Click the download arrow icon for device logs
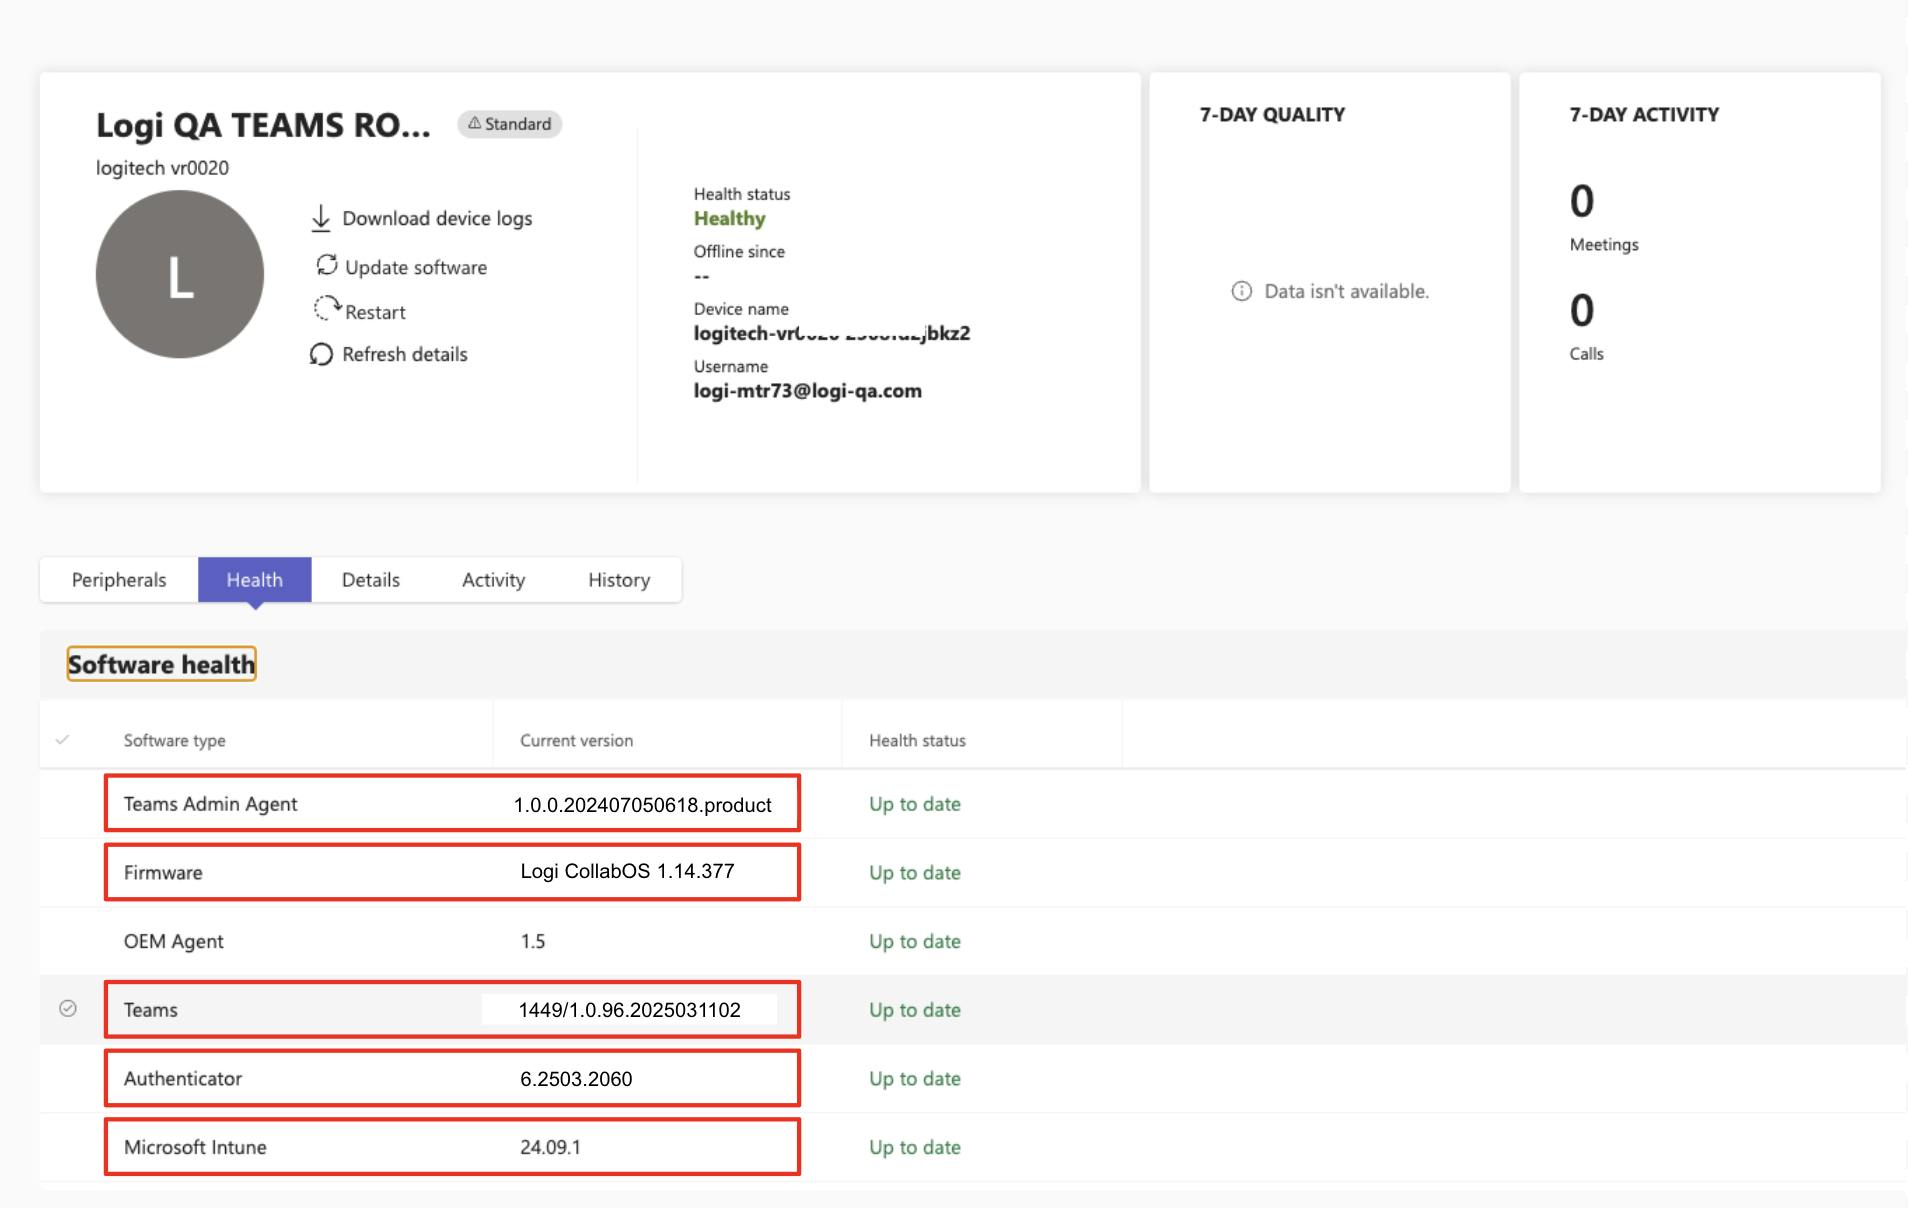1908x1208 pixels. (321, 218)
